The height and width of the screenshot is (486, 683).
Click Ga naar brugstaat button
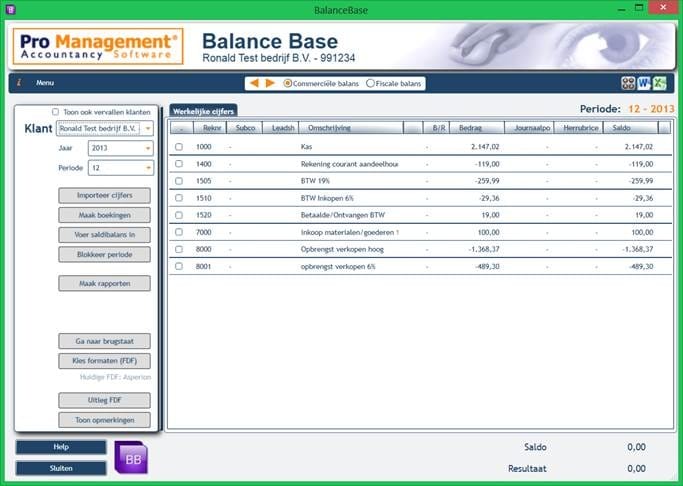click(x=105, y=341)
